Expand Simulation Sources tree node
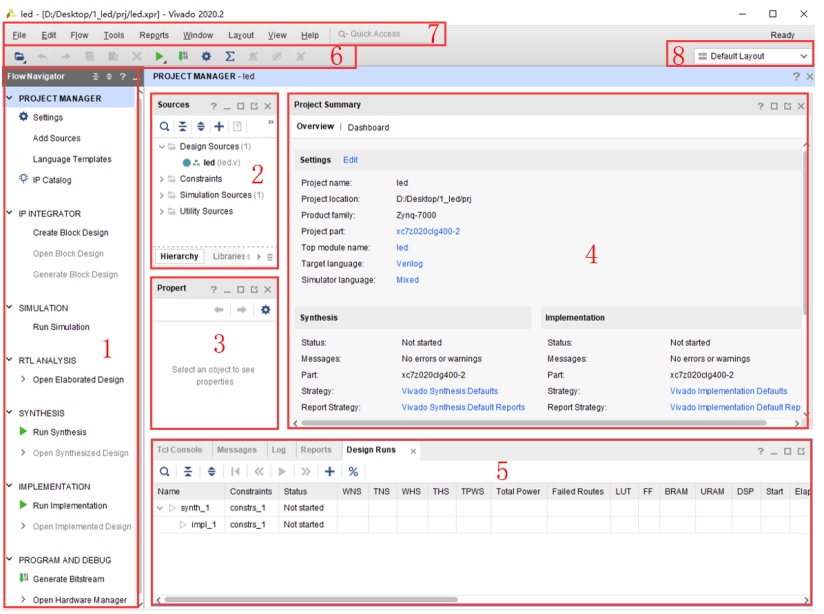Viewport: 824px width, 614px height. [162, 195]
